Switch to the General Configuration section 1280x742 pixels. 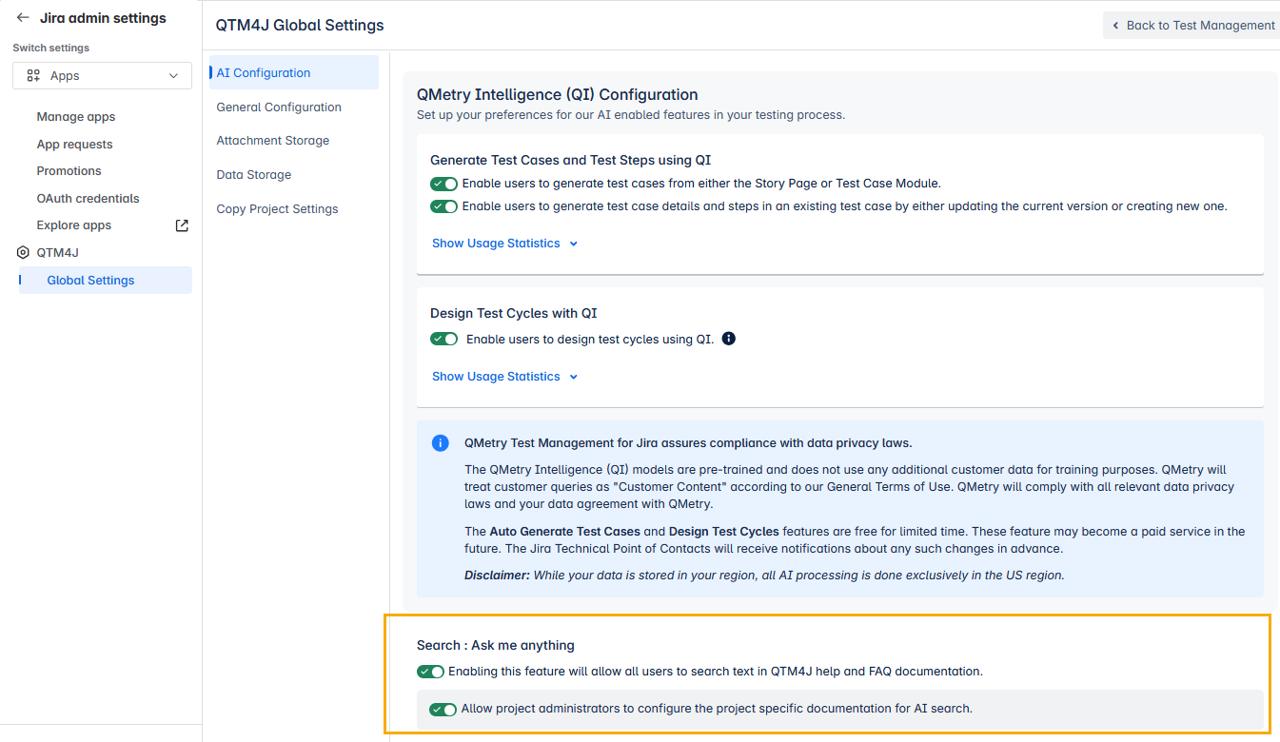coord(279,107)
